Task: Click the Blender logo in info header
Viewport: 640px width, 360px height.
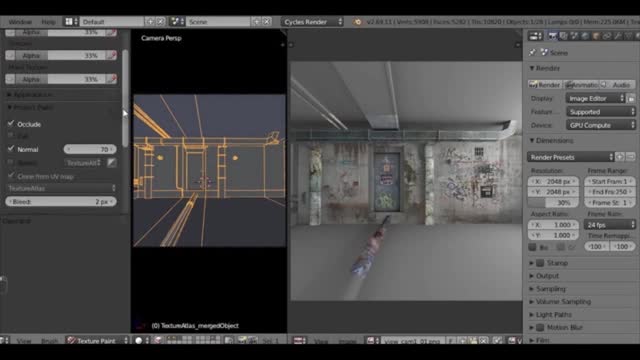Action: [x=358, y=22]
